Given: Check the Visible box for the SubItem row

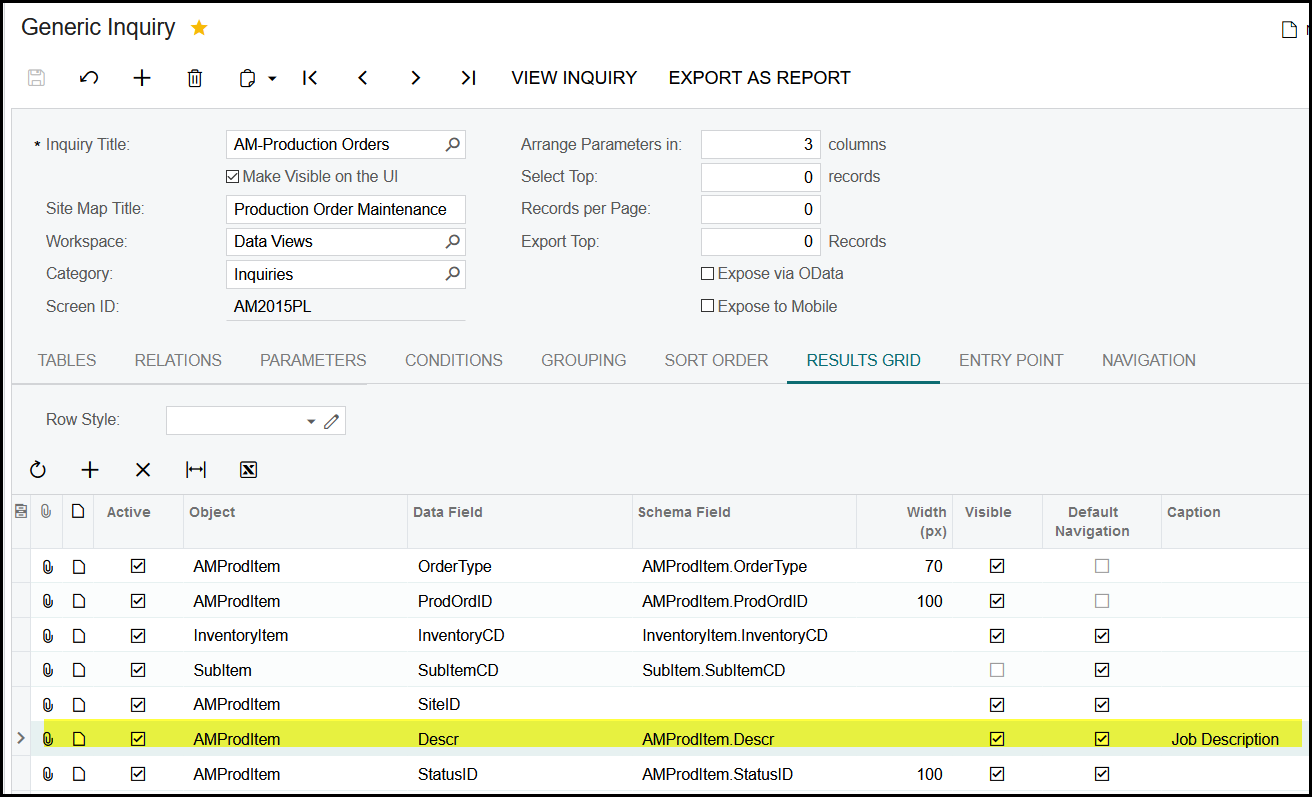Looking at the screenshot, I should [x=997, y=670].
